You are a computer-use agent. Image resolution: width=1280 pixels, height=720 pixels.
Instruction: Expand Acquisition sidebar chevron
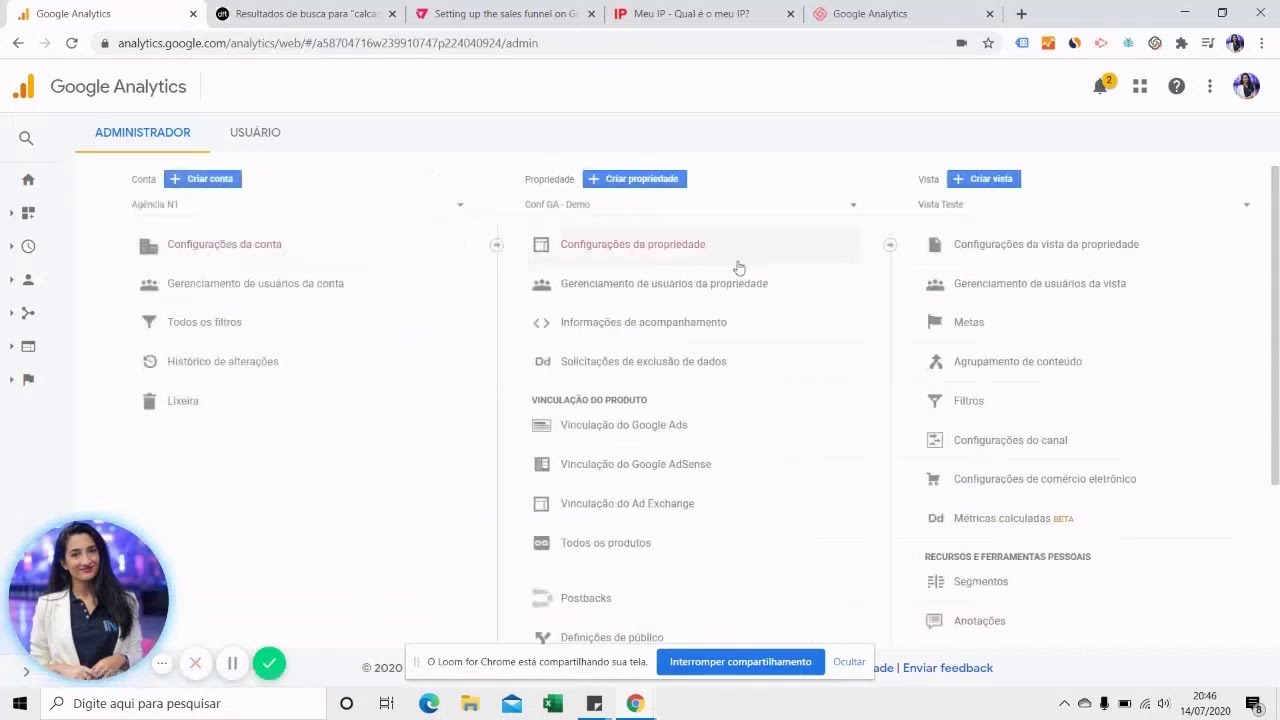click(12, 313)
